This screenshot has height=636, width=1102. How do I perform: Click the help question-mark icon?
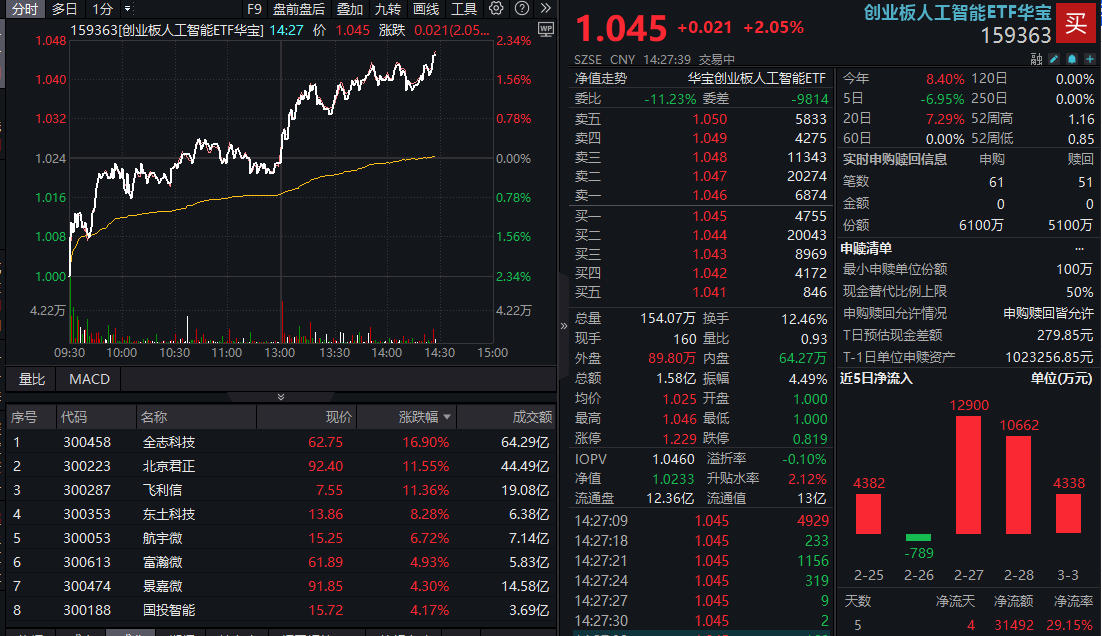pyautogui.click(x=522, y=8)
